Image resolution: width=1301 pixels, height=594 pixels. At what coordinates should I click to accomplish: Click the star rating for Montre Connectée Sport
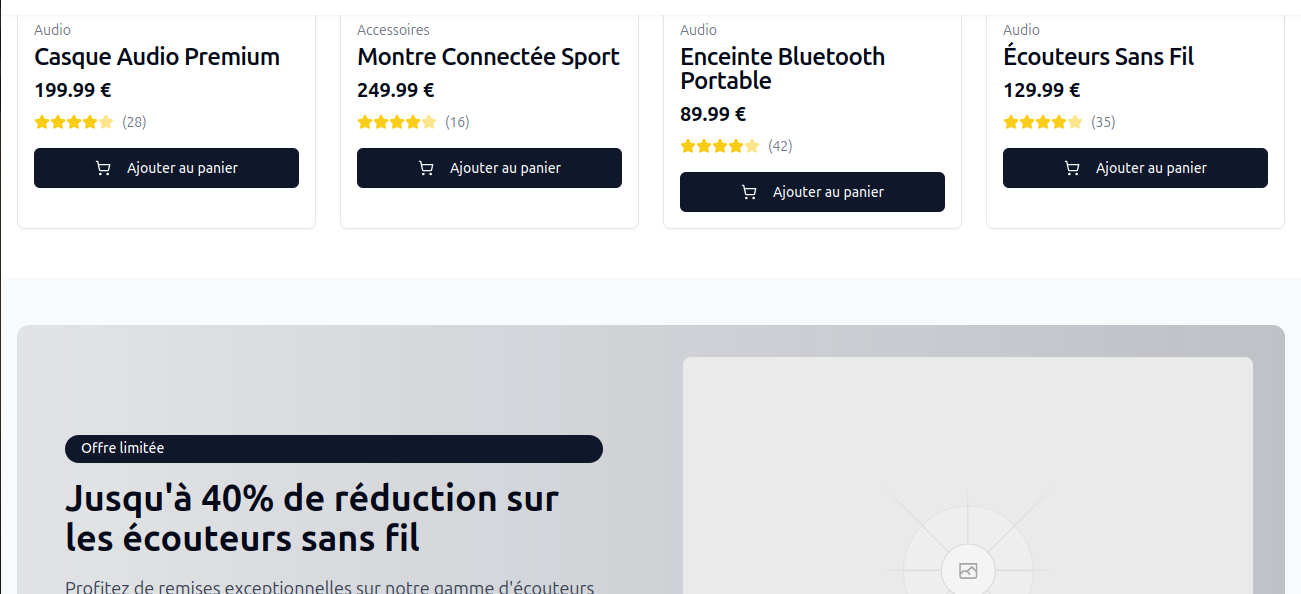(x=397, y=122)
